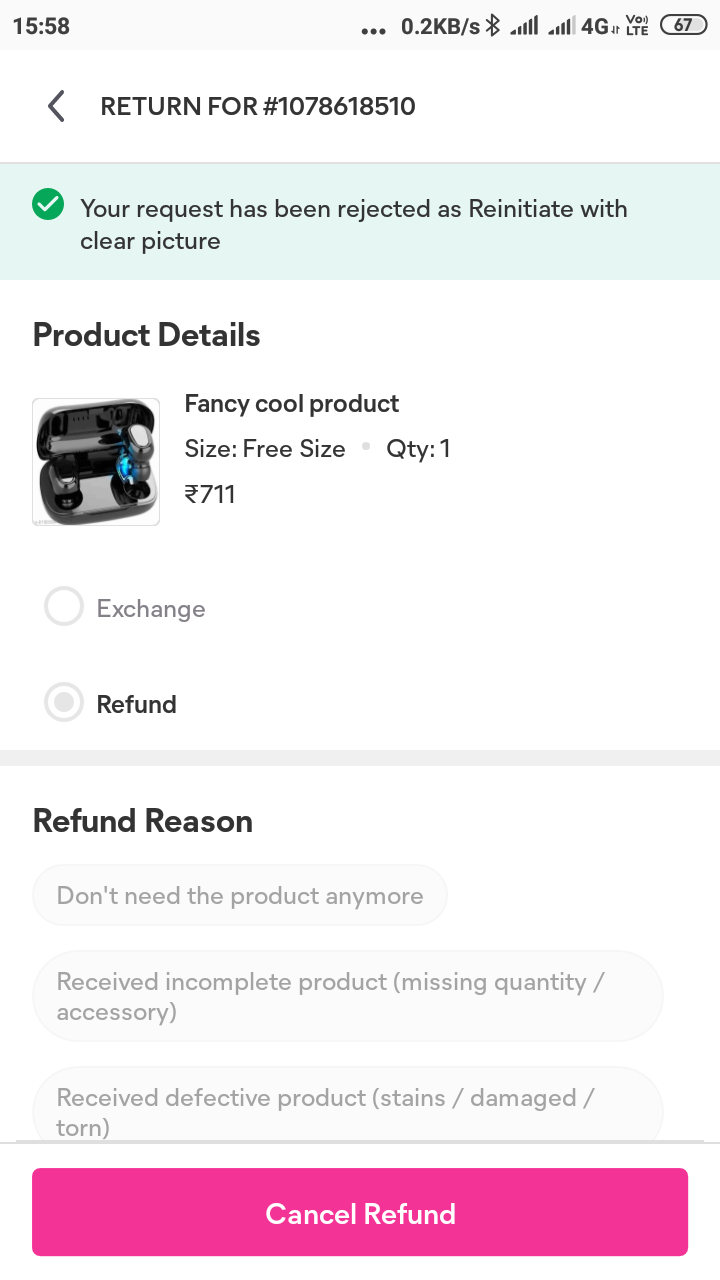Viewport: 720px width, 1280px height.
Task: Open the earbuds product thumbnail
Action: tap(96, 462)
